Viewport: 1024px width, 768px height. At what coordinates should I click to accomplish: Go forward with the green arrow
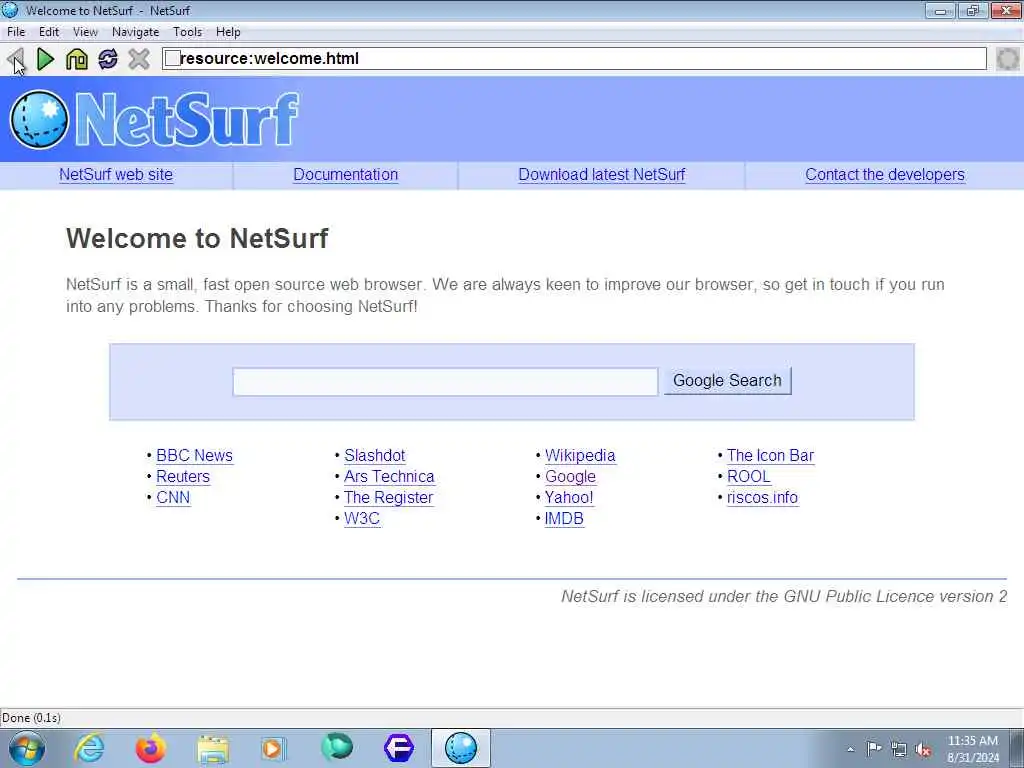(45, 59)
